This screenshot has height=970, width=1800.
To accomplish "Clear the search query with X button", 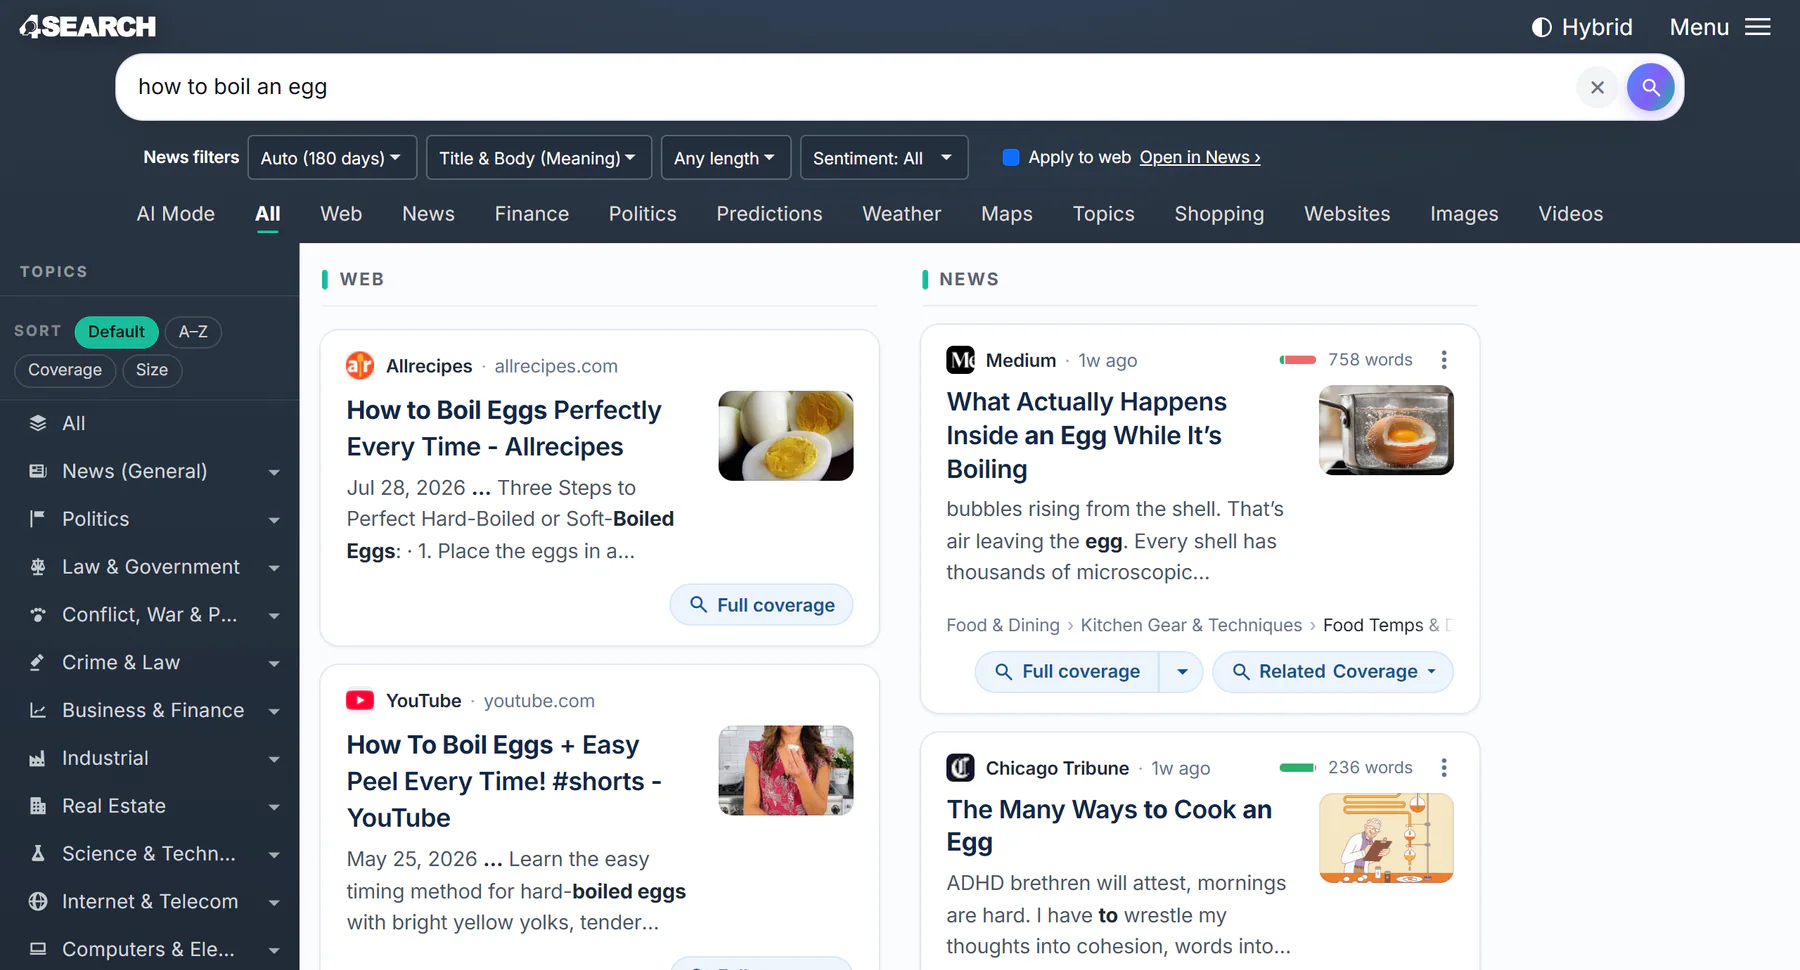I will coord(1597,87).
